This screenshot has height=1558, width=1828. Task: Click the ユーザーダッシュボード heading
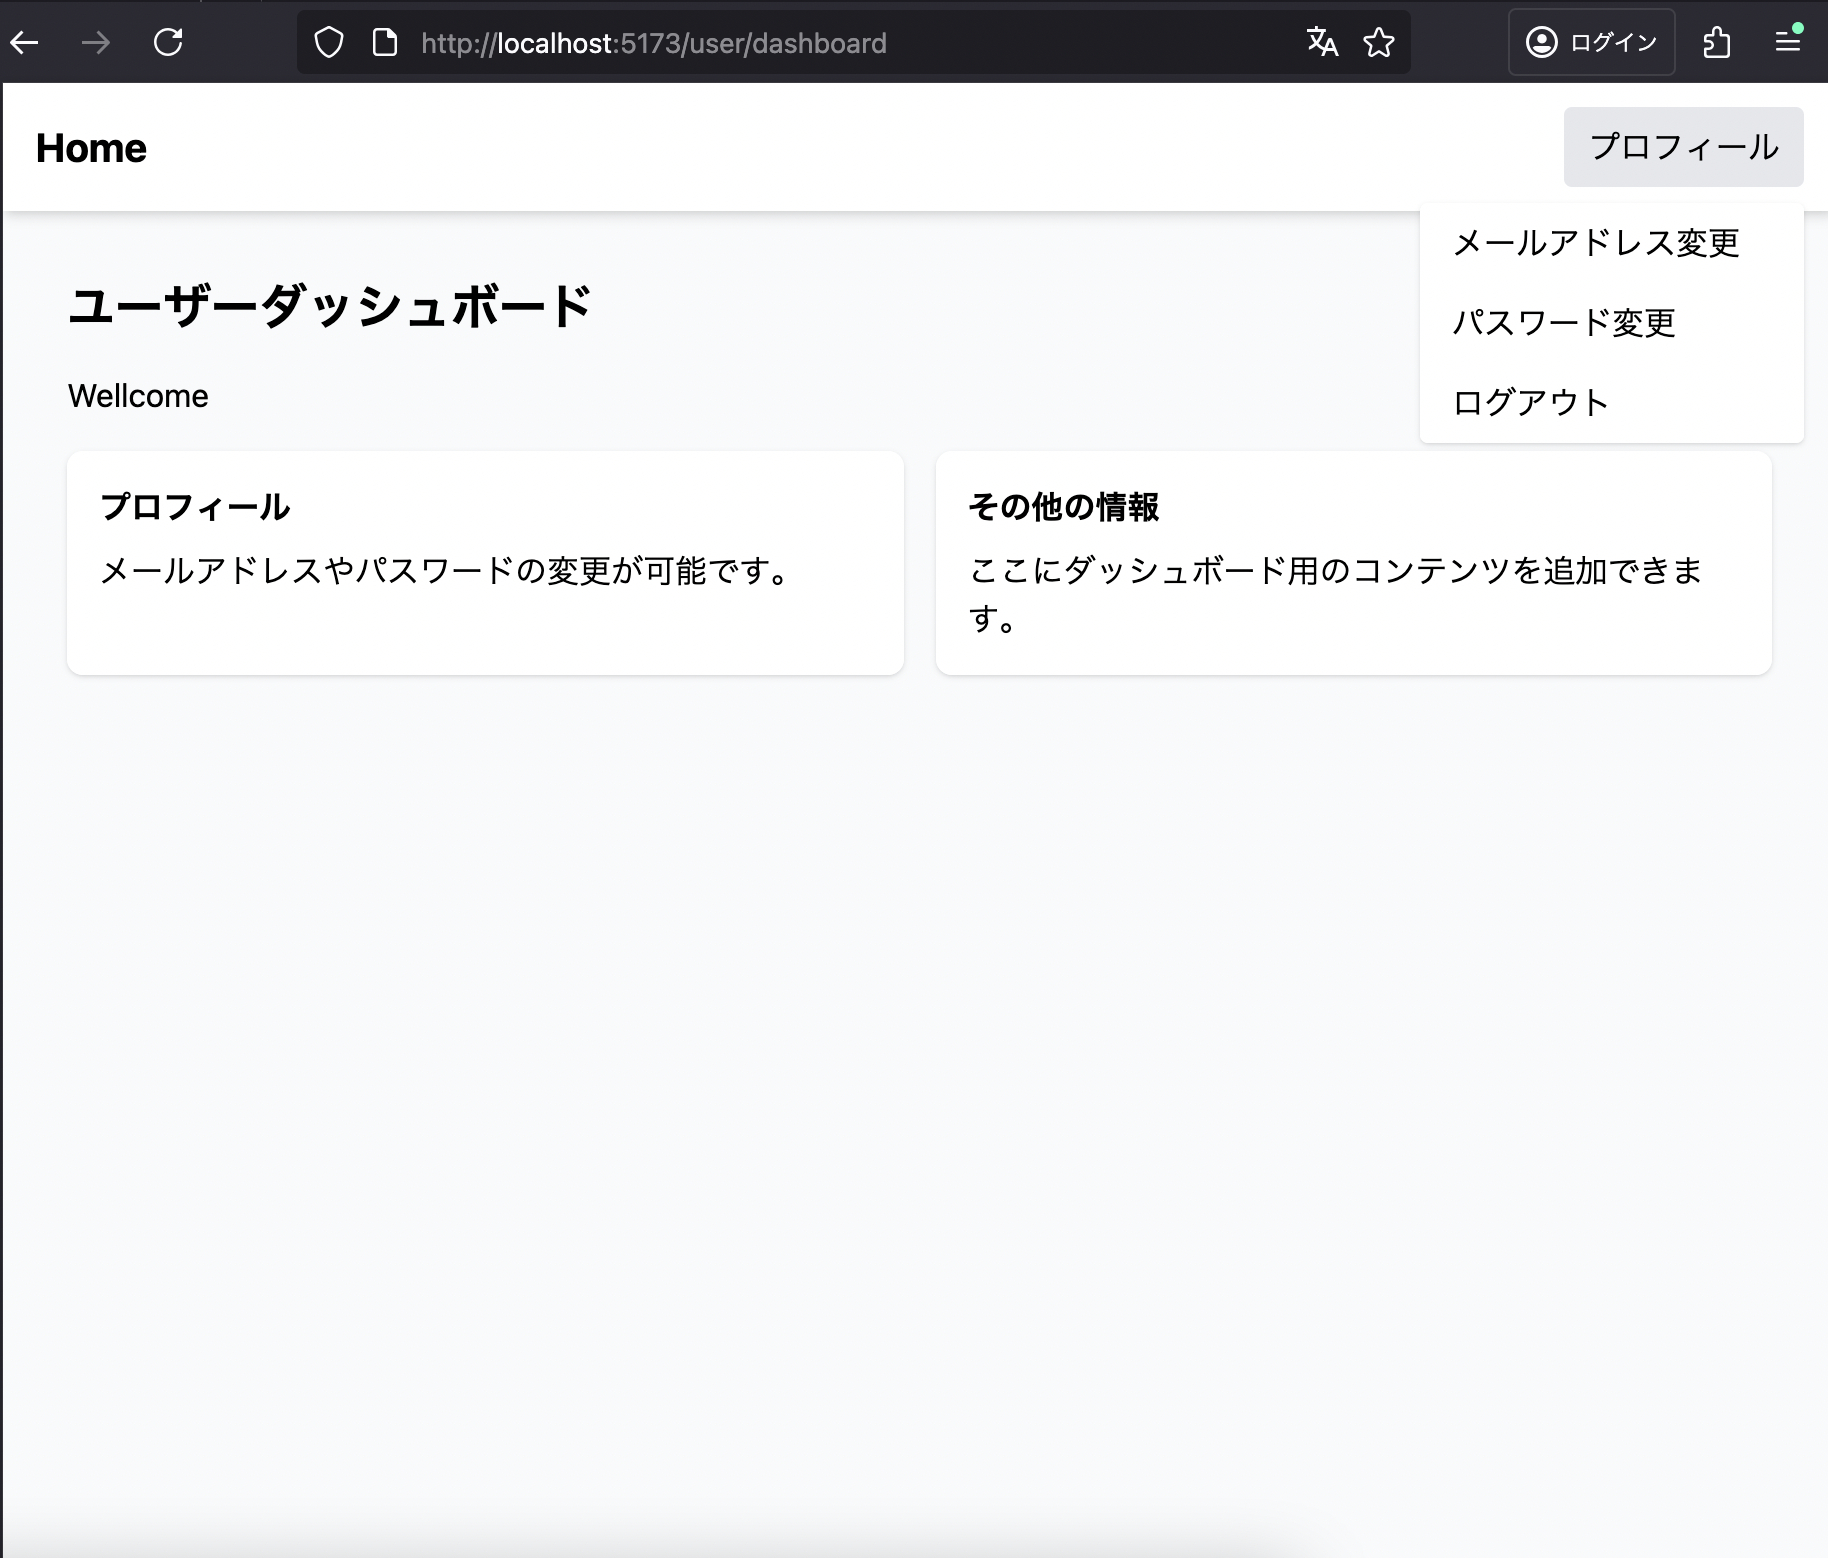tap(330, 306)
